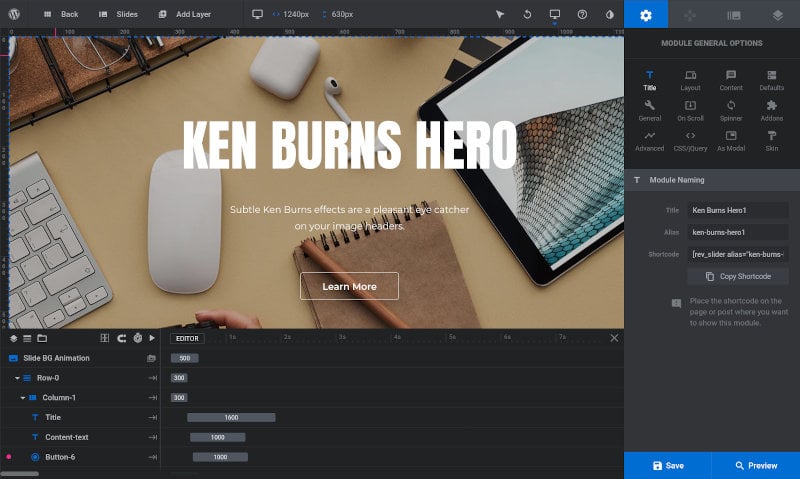
Task: Select the Title layer duration bar 1600
Action: [231, 417]
